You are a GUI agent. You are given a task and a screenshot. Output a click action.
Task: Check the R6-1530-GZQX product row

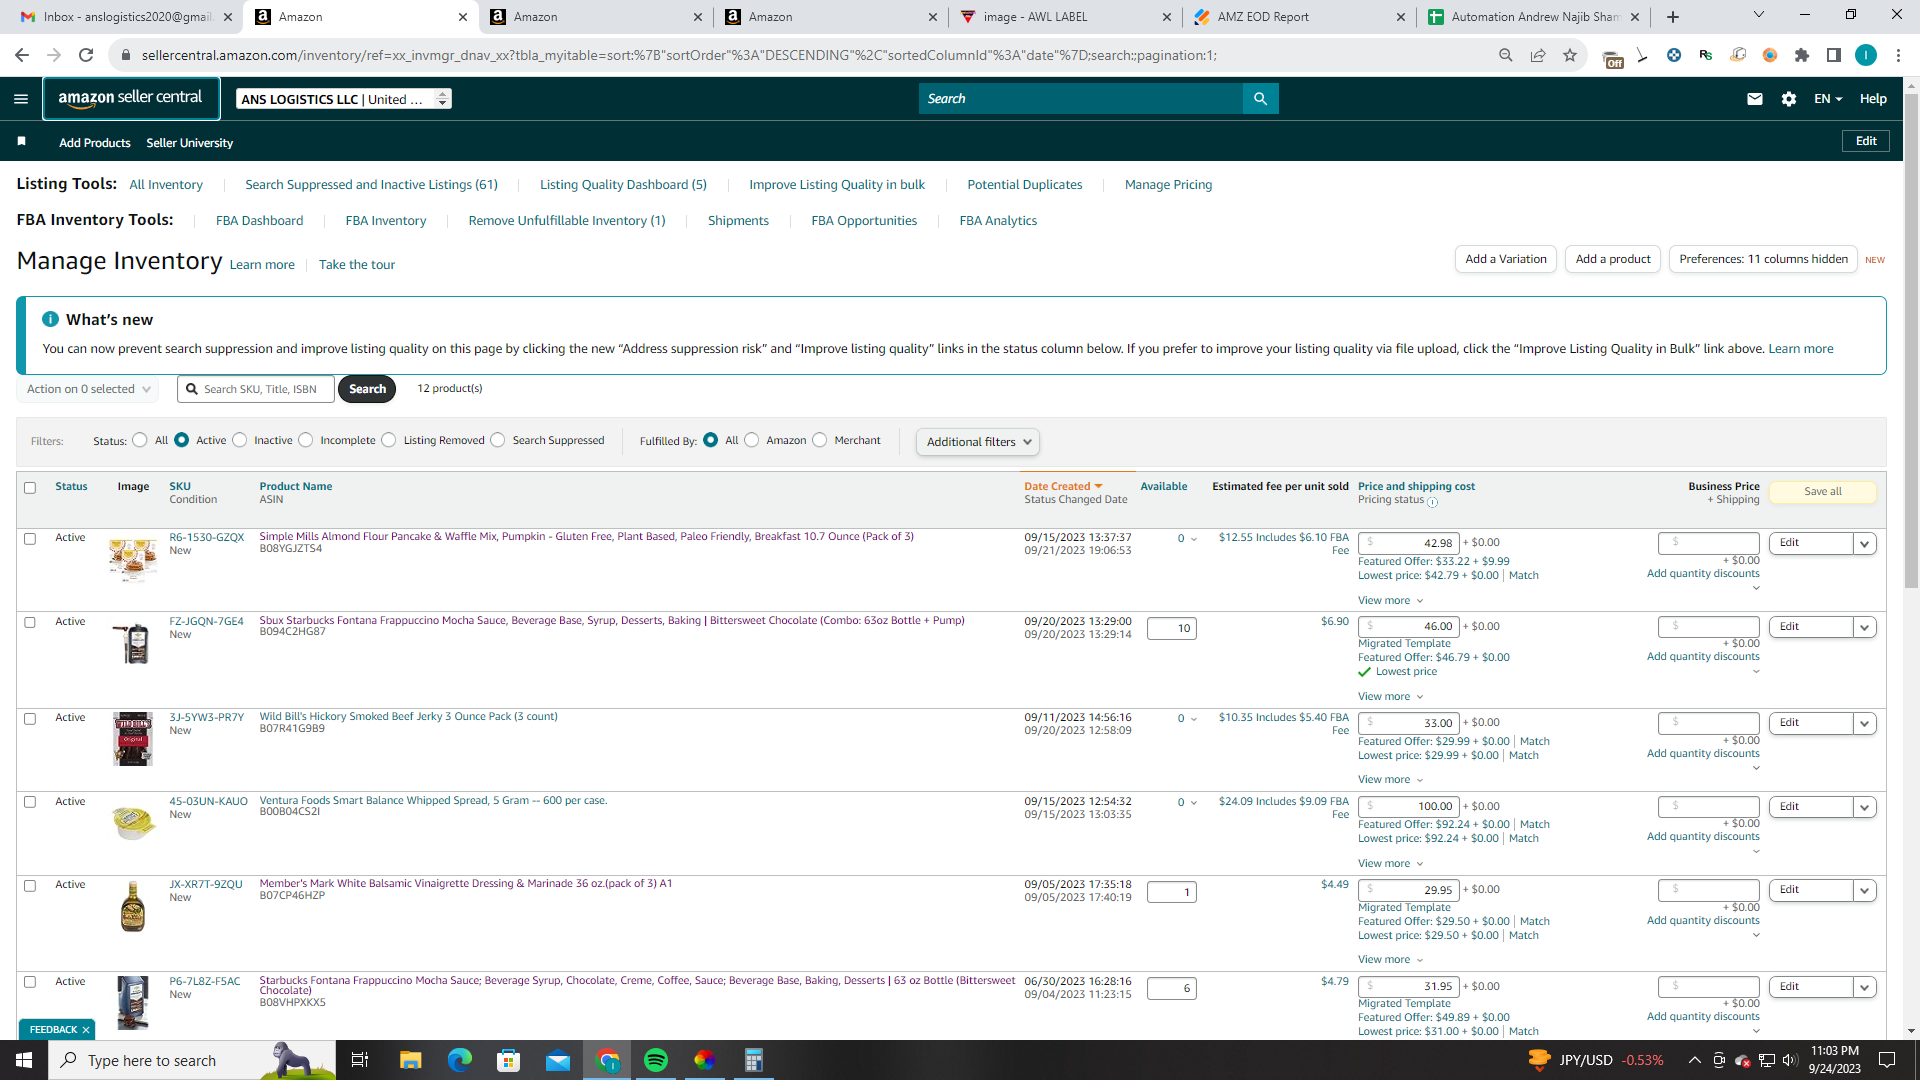click(x=30, y=539)
